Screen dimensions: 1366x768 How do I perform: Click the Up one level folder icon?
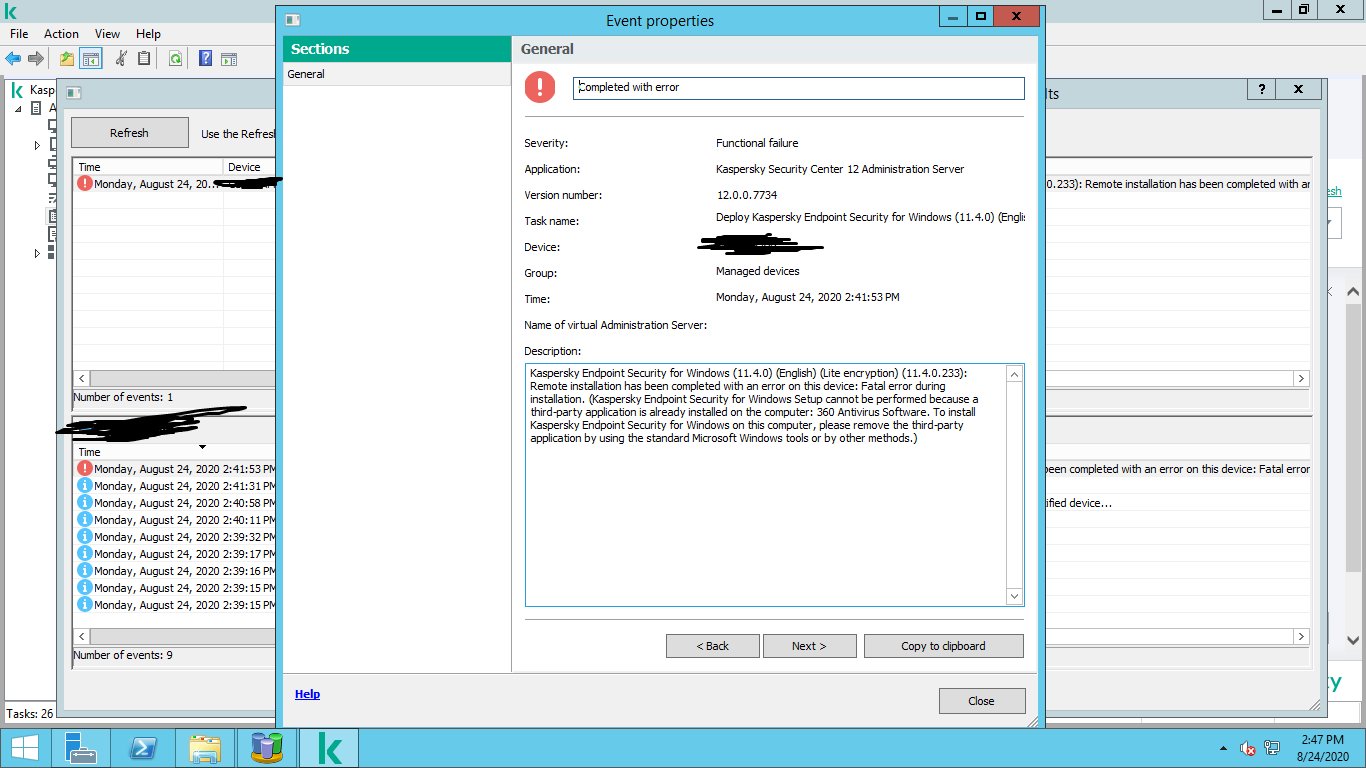pyautogui.click(x=67, y=59)
